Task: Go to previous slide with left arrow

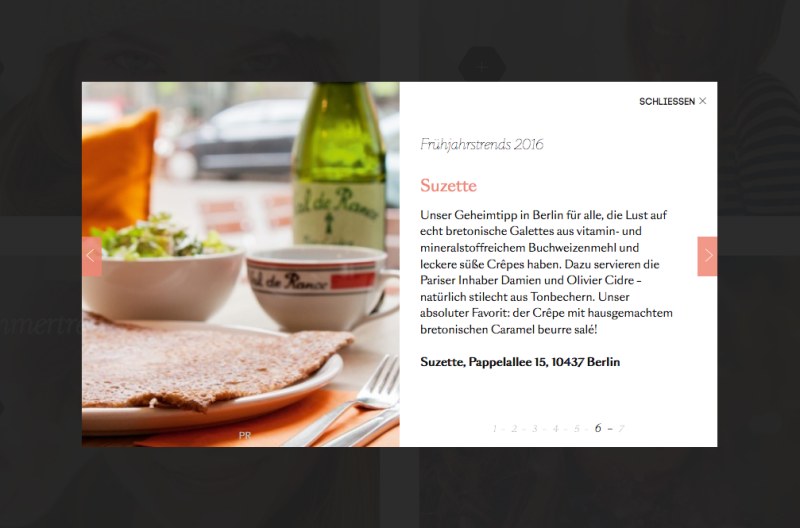Action: pyautogui.click(x=92, y=256)
